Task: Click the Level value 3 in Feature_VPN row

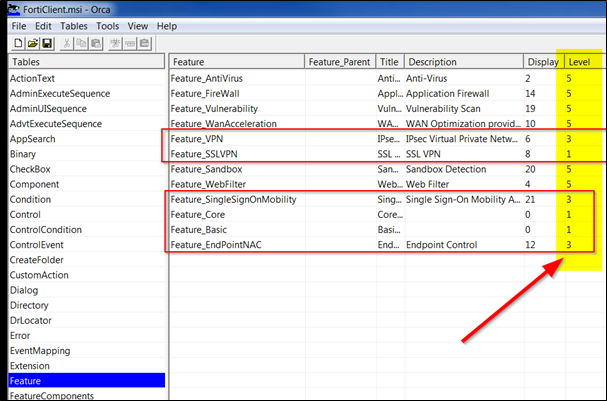Action: point(569,139)
